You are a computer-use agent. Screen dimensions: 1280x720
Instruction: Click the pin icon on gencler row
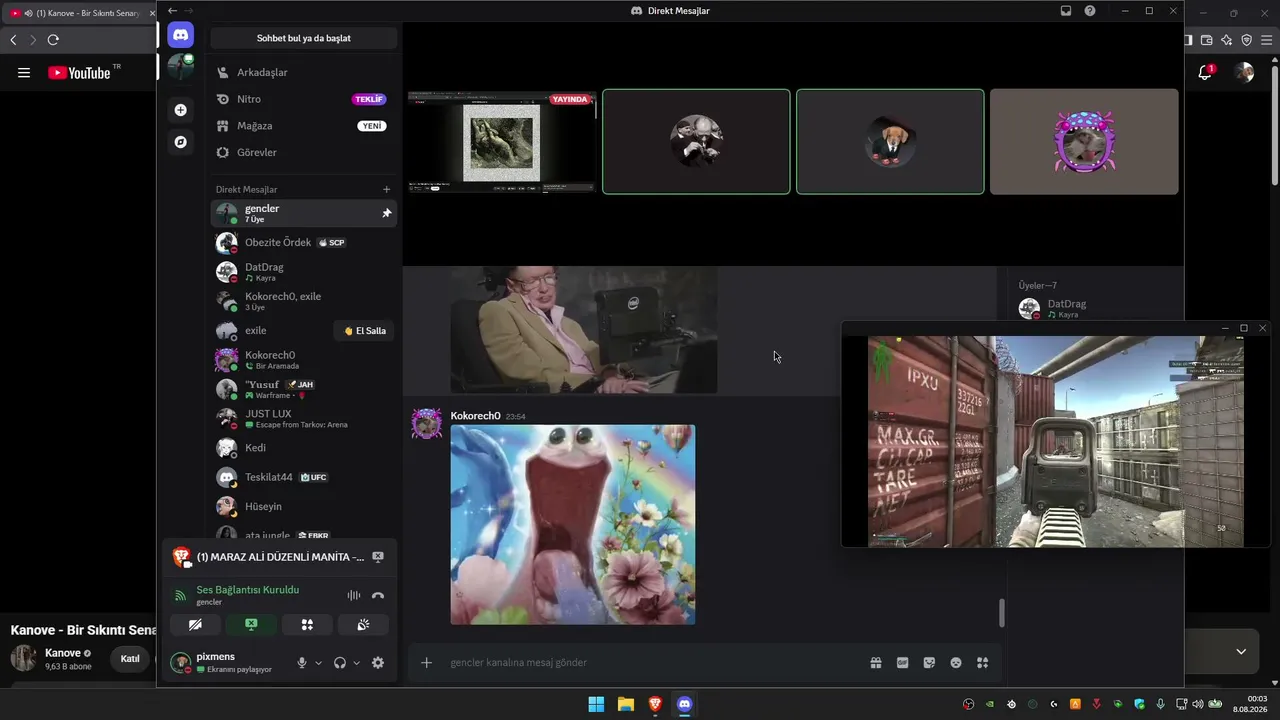click(387, 213)
